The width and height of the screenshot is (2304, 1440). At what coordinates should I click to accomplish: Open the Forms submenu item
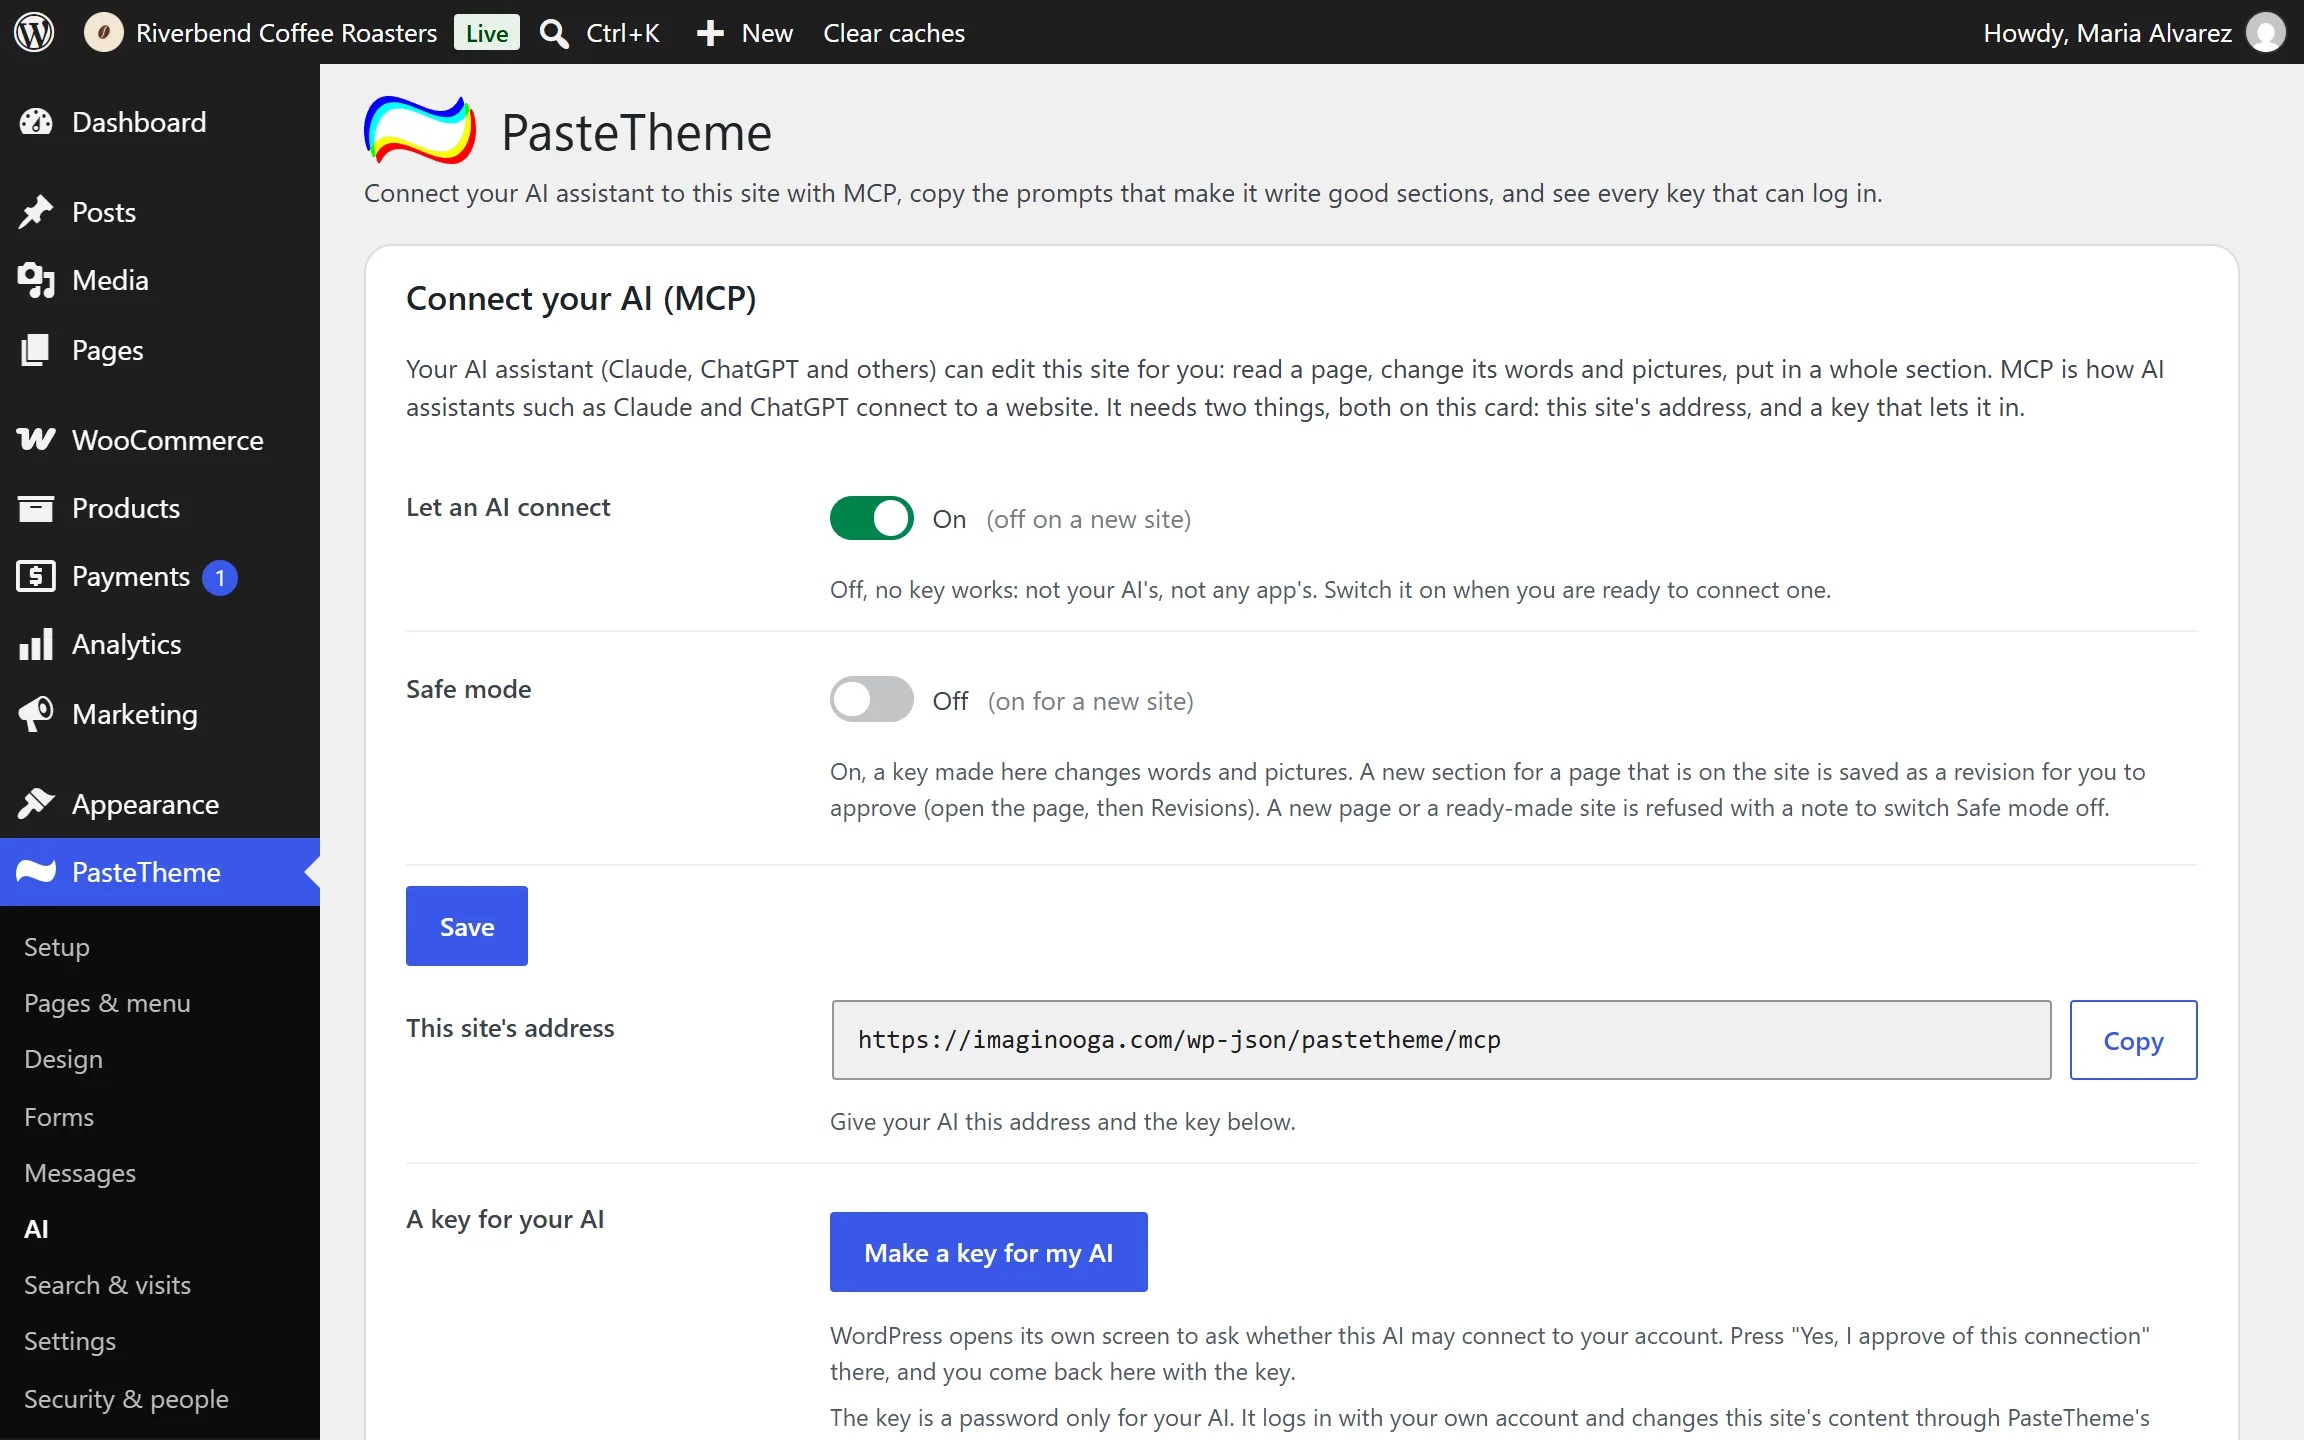[x=59, y=1116]
